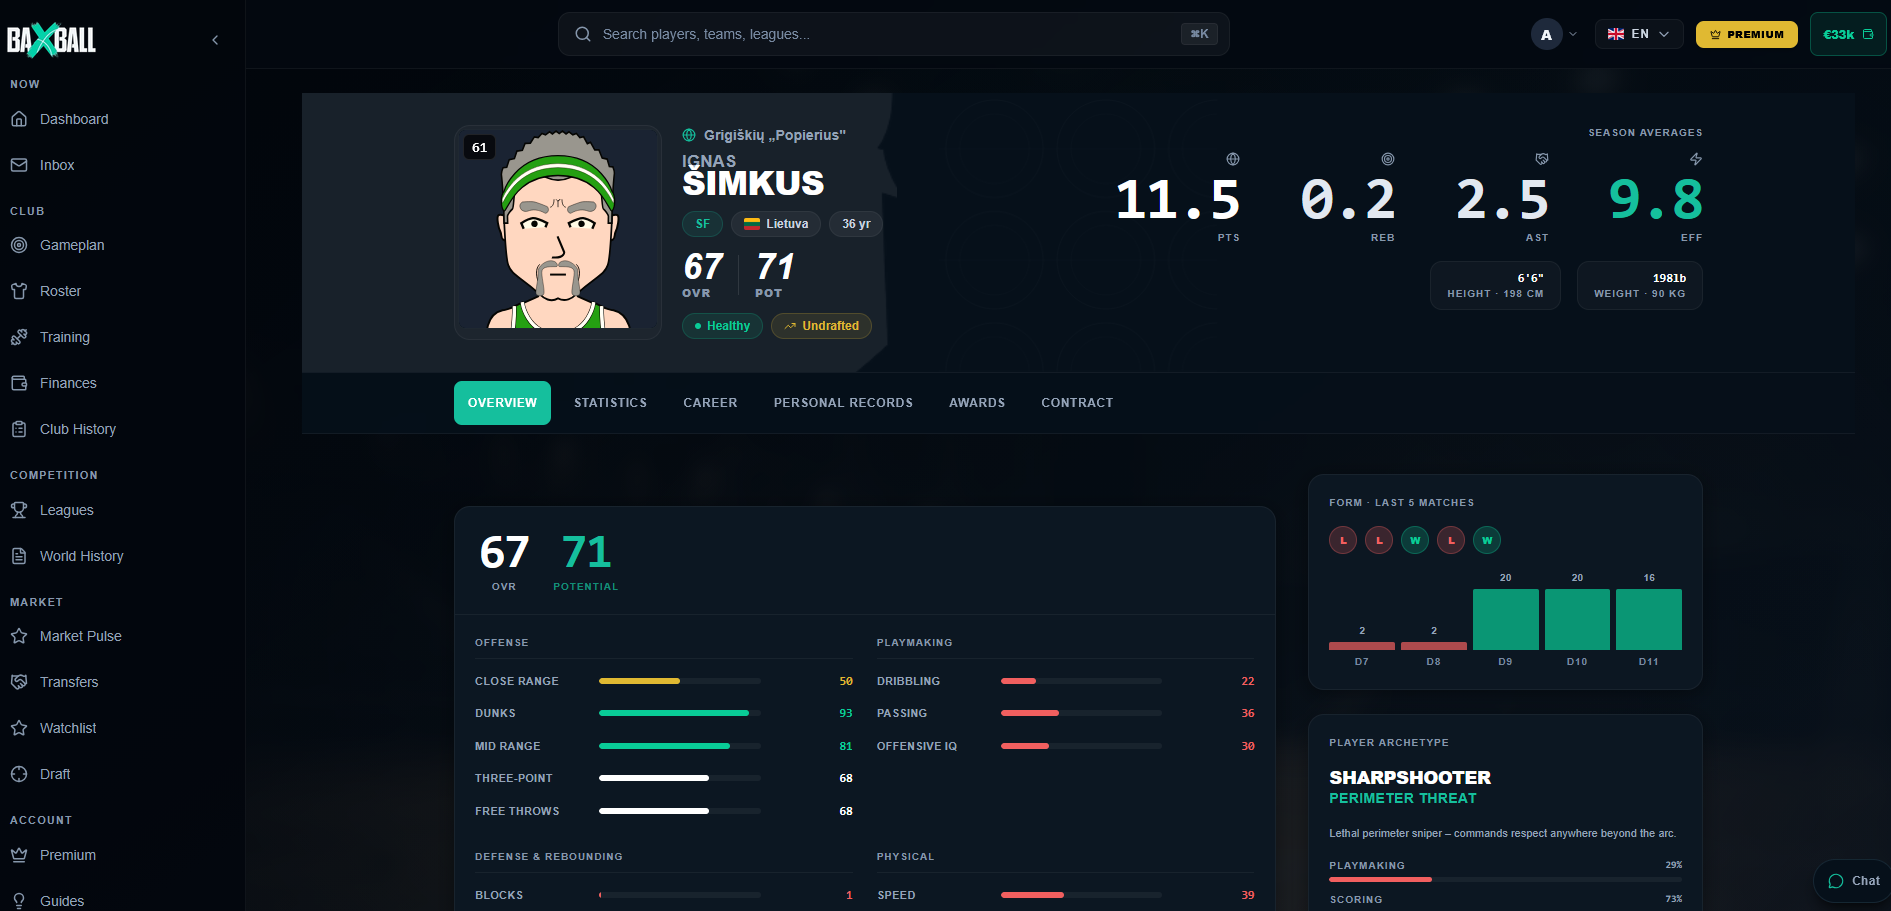1891x911 pixels.
Task: Click the BaxBall logo
Action: 52,40
